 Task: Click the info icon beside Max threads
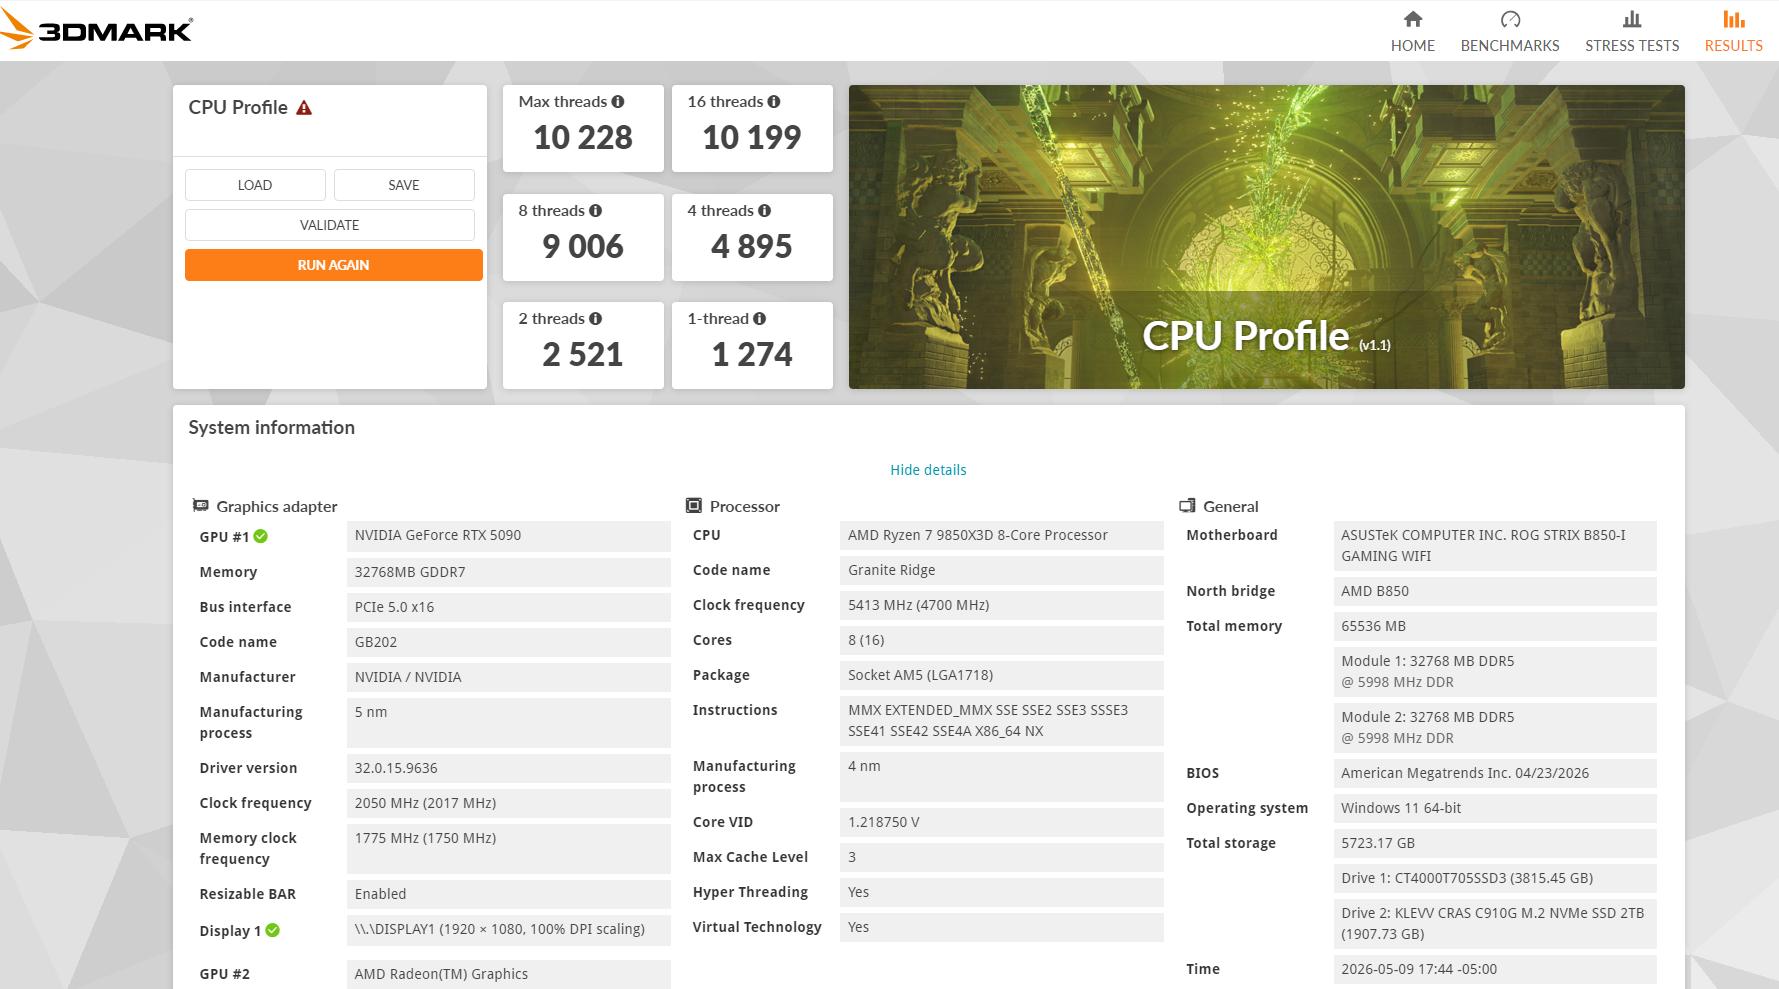[618, 102]
